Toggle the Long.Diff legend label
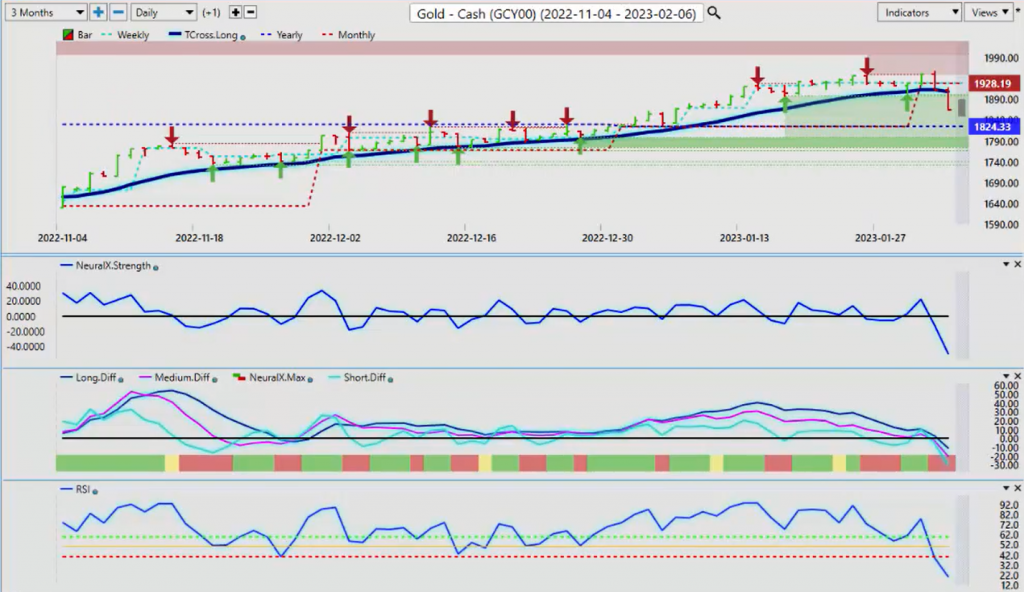 point(95,378)
